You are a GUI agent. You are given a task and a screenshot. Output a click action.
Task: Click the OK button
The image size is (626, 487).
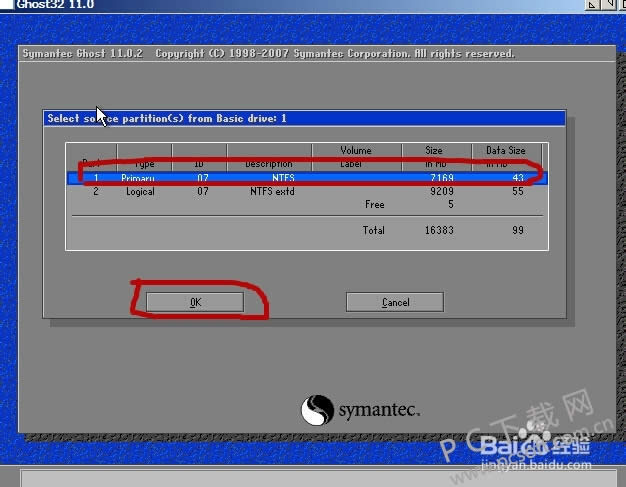click(x=195, y=301)
